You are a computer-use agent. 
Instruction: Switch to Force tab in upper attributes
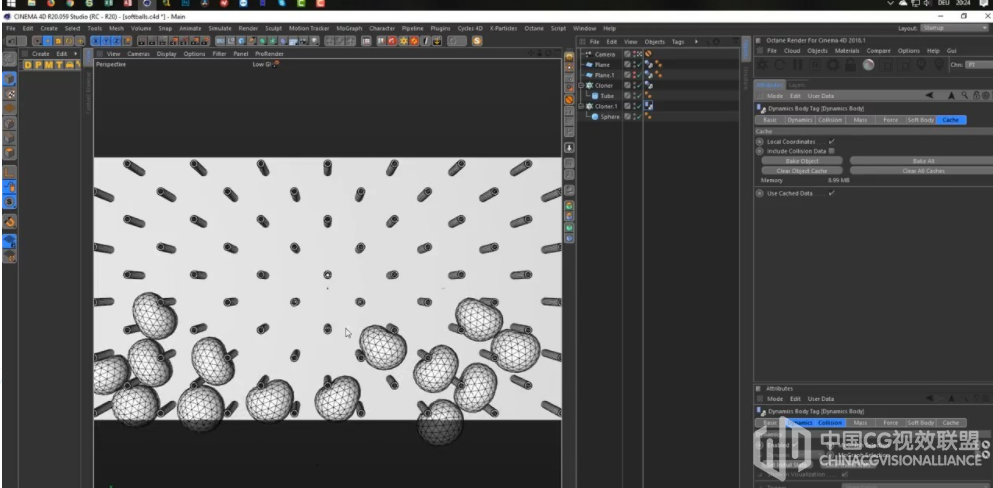[x=890, y=120]
